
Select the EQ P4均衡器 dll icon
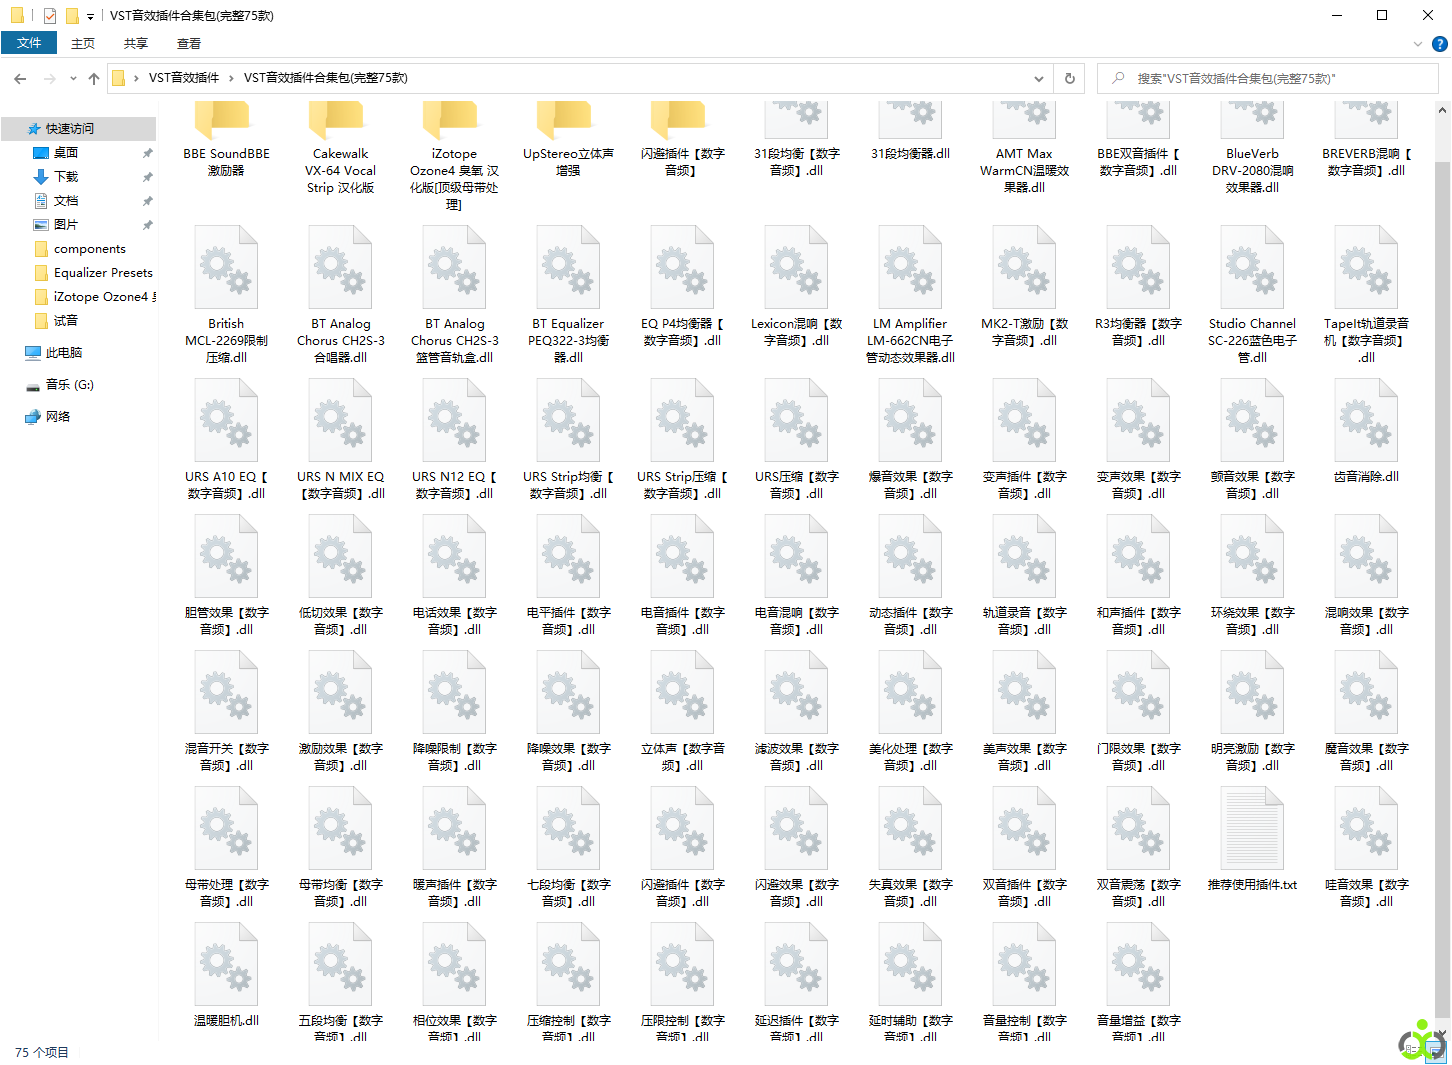(x=682, y=267)
